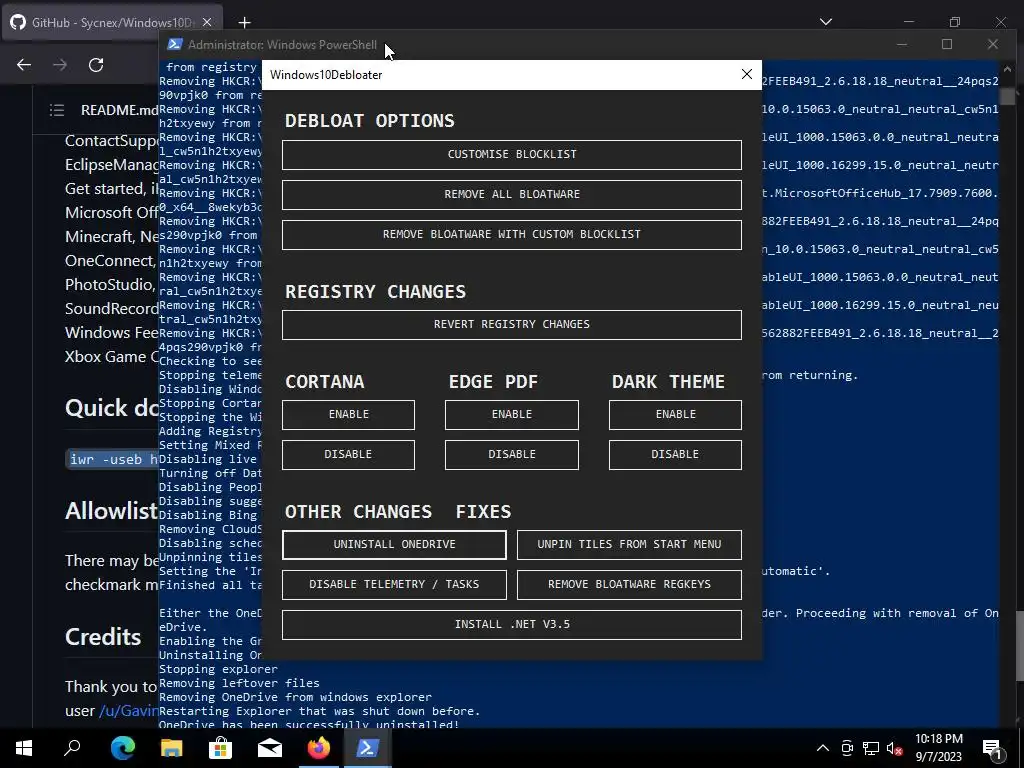
Task: Go back in the browser
Action: coord(24,65)
